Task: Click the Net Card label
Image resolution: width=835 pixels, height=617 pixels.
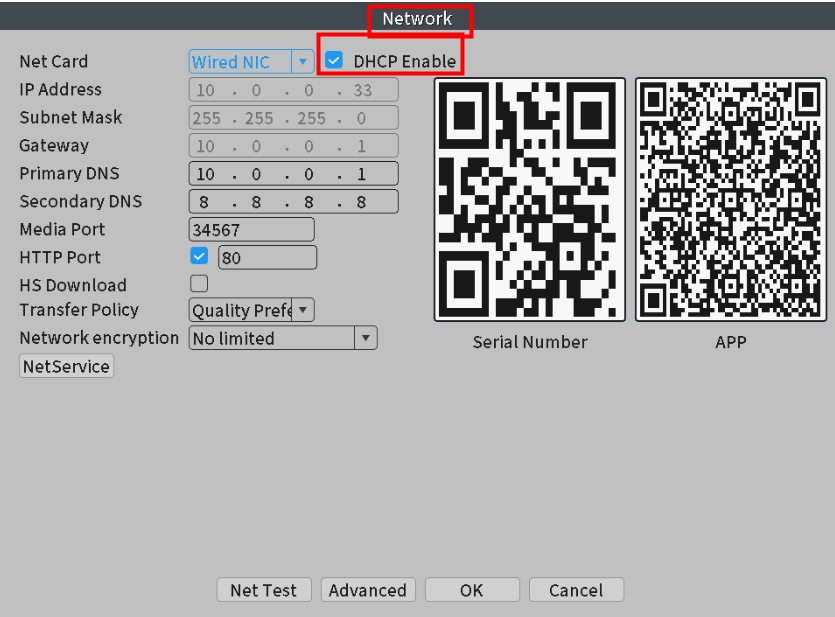Action: click(54, 61)
